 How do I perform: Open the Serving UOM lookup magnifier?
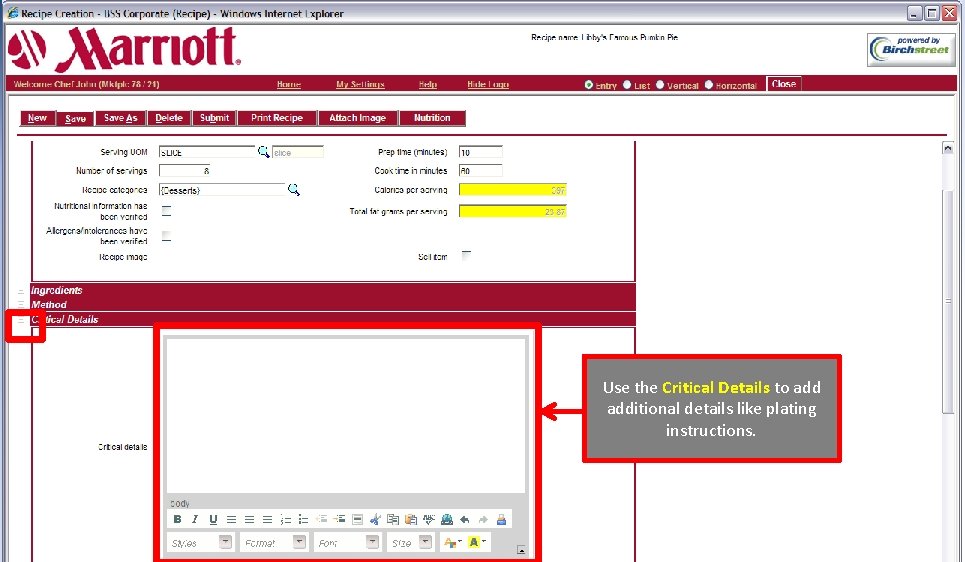(x=263, y=151)
